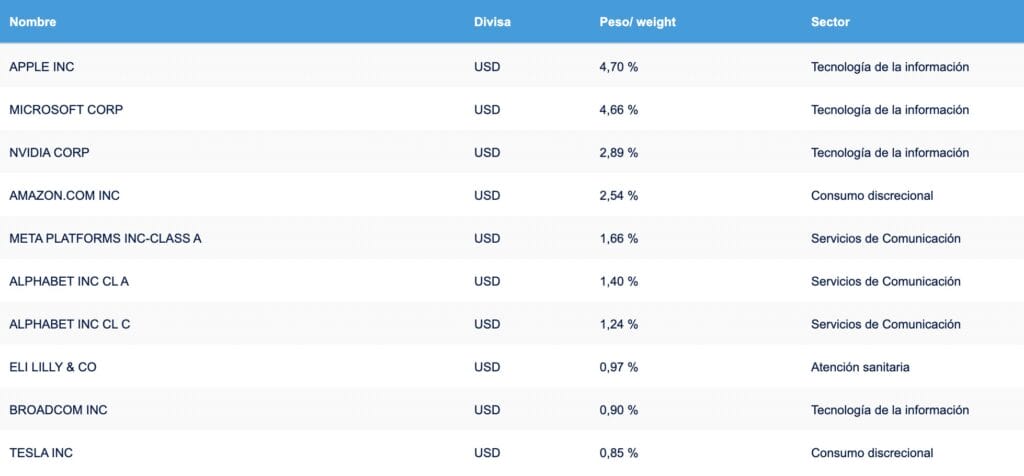This screenshot has height=476, width=1024.
Task: Select the APPLE INC row name
Action: click(x=42, y=67)
